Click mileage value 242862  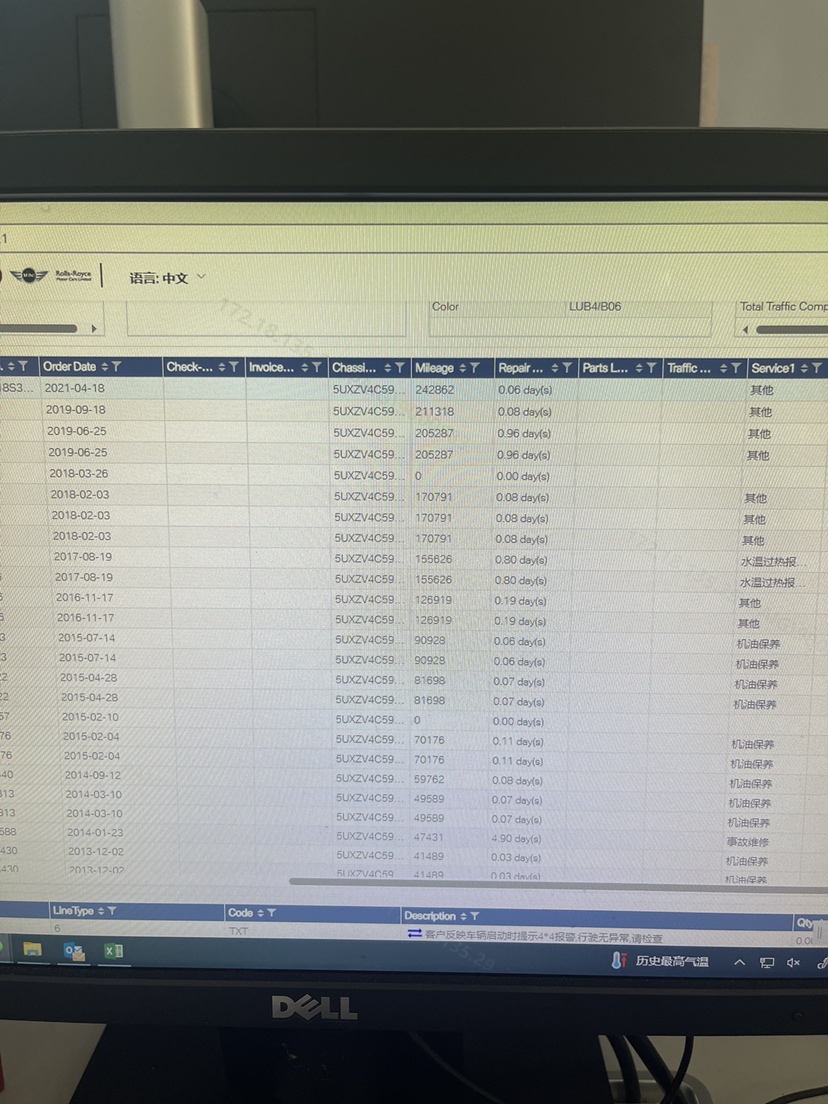434,389
